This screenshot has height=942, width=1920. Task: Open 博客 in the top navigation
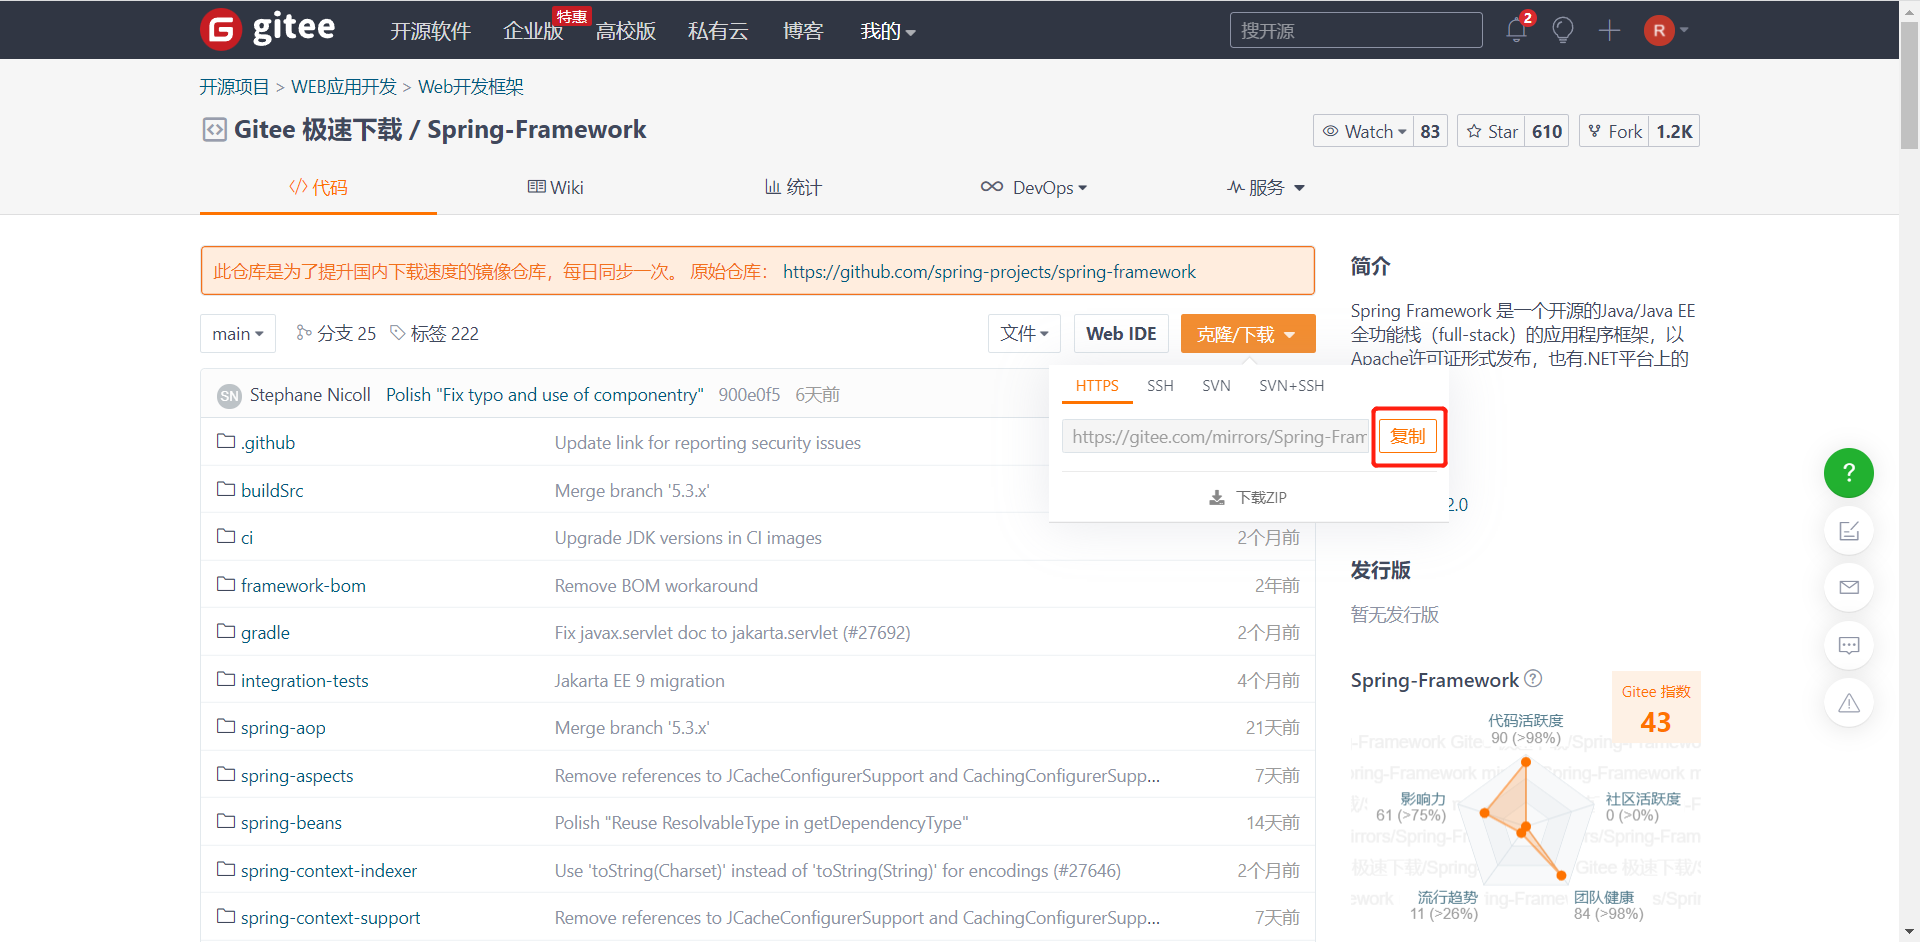(x=803, y=31)
